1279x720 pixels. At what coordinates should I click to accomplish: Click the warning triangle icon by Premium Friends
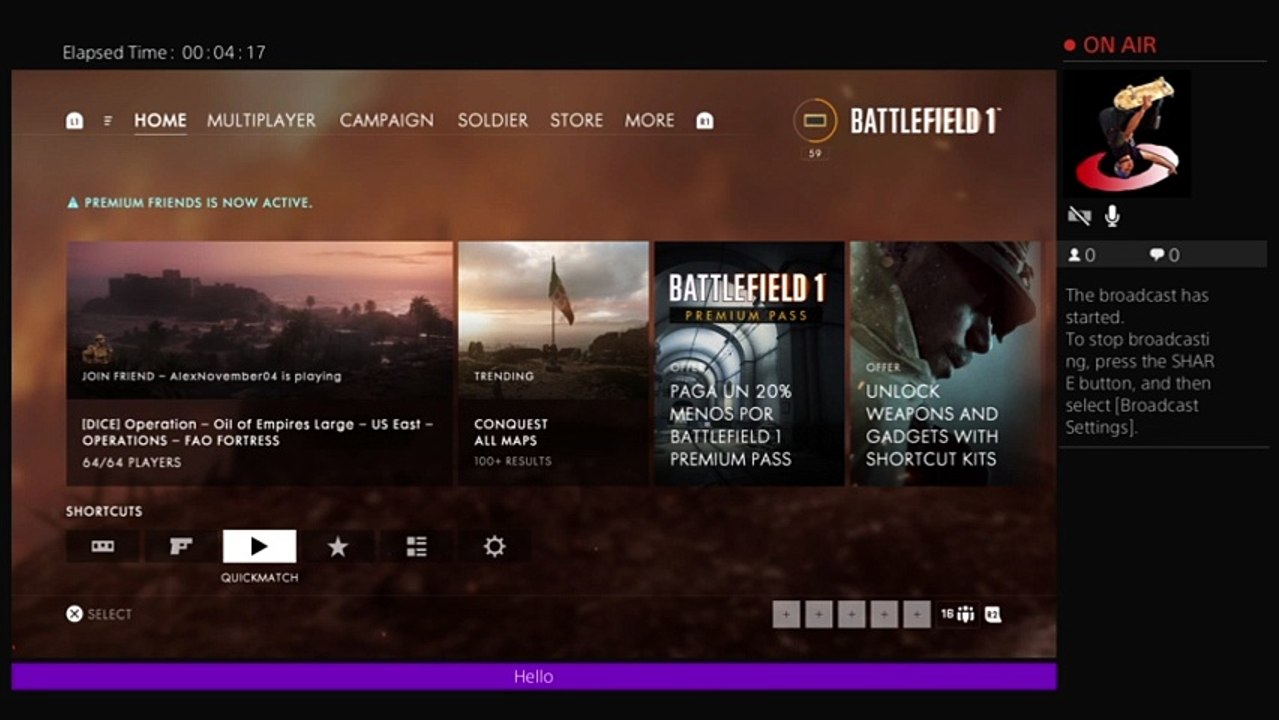tap(73, 202)
